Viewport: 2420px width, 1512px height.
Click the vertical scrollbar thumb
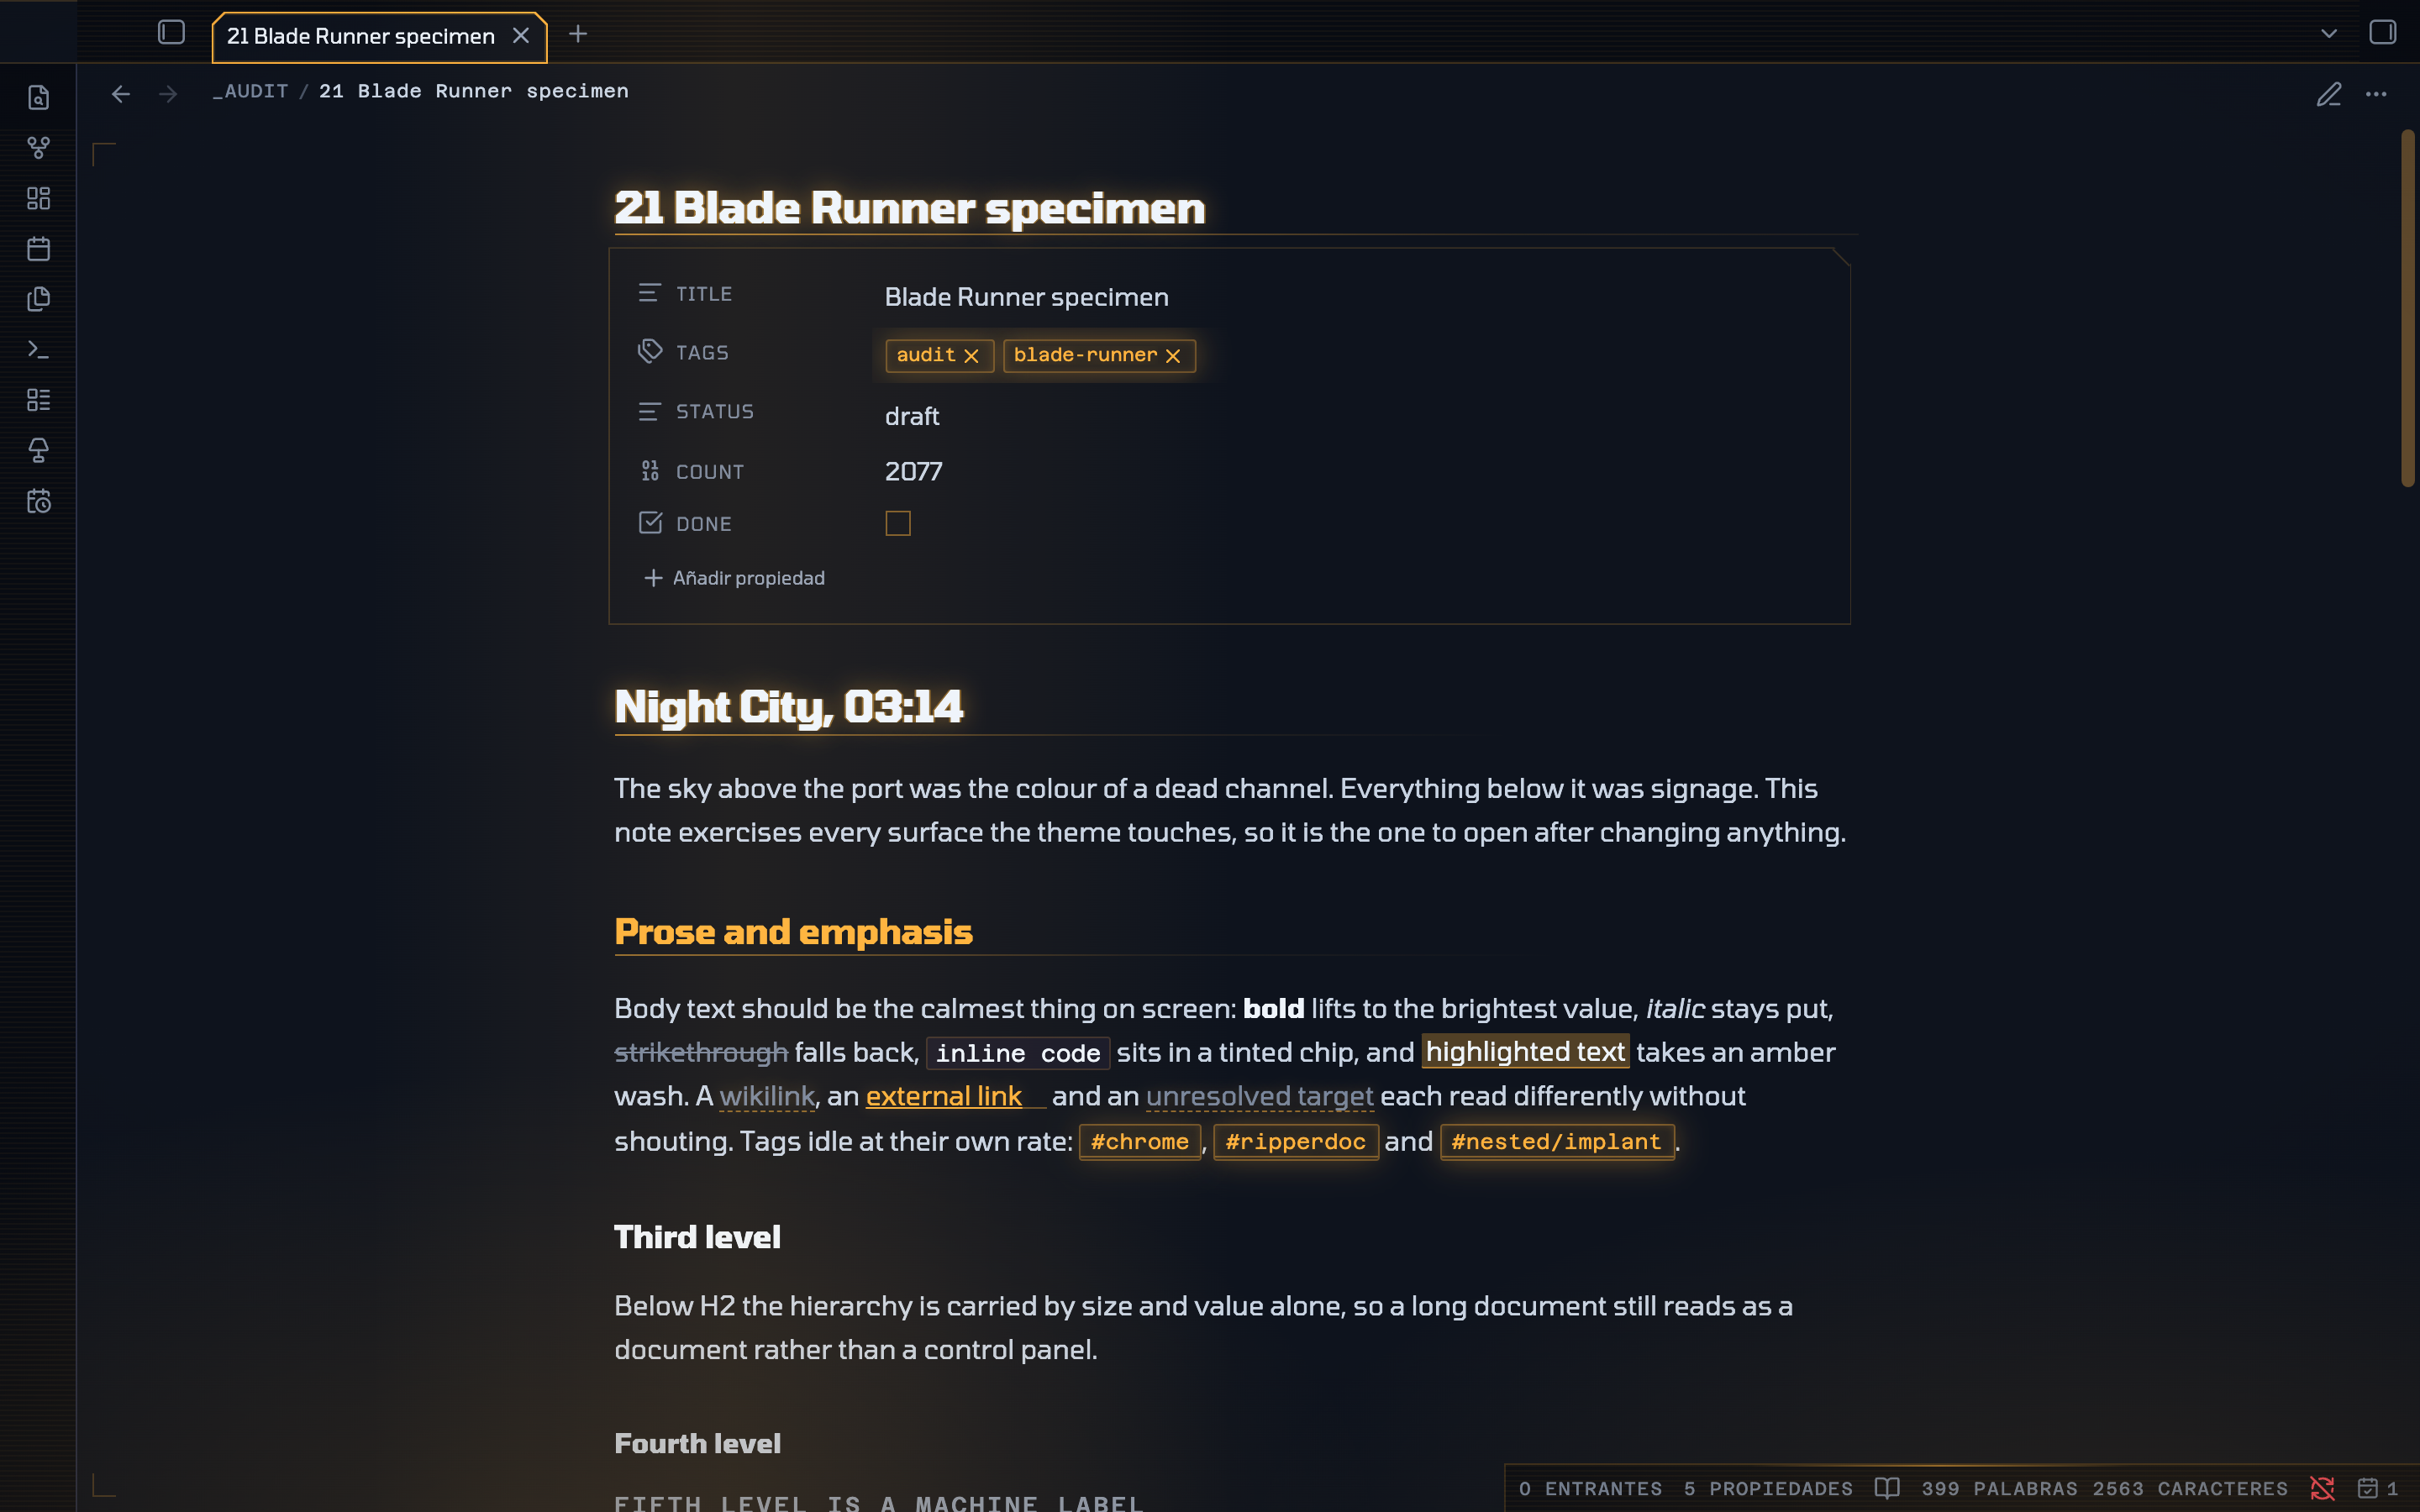click(2407, 308)
